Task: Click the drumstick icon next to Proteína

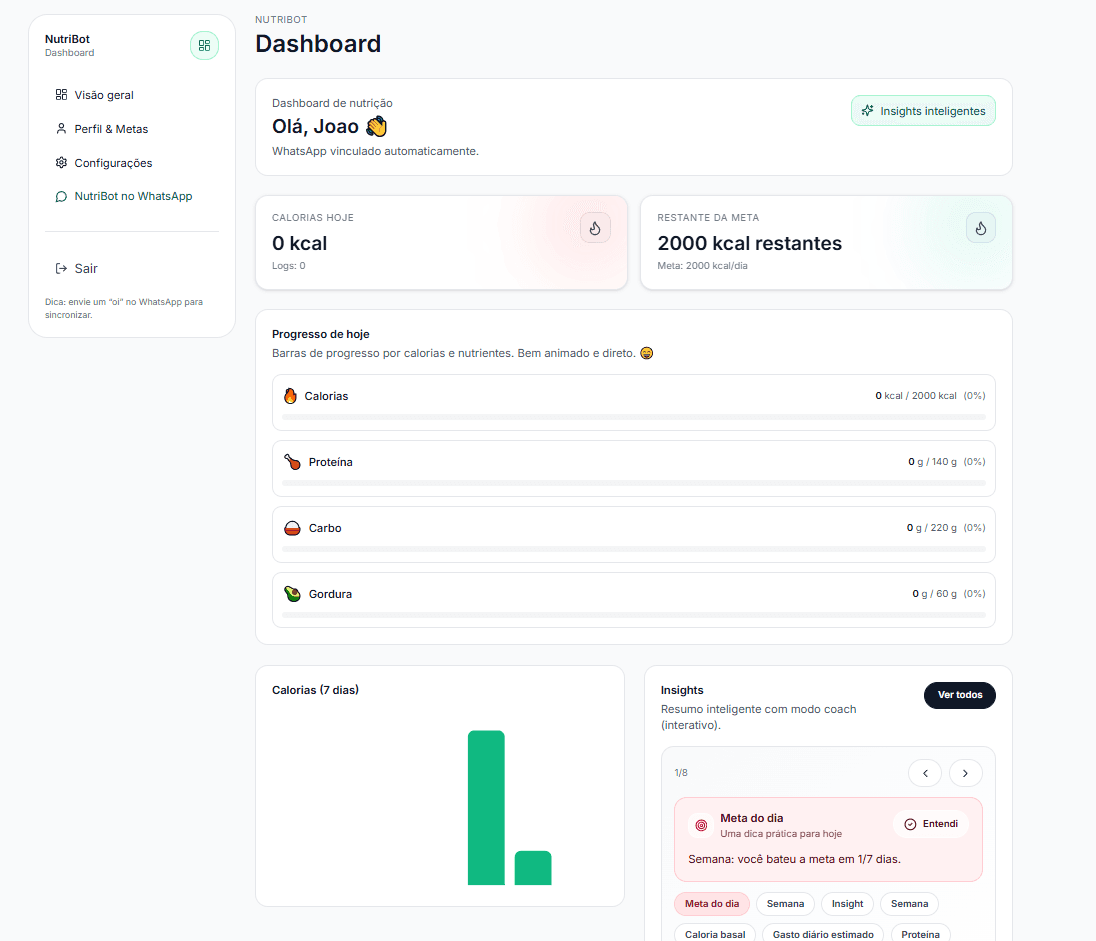Action: click(292, 462)
